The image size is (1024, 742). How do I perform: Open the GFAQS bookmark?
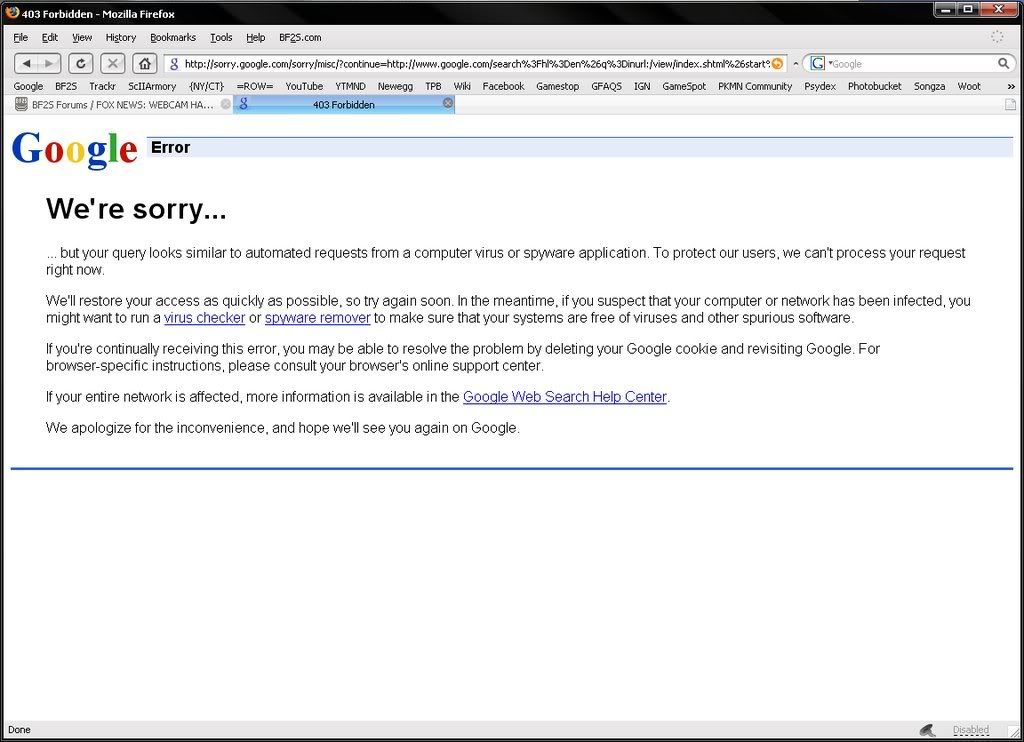point(606,86)
